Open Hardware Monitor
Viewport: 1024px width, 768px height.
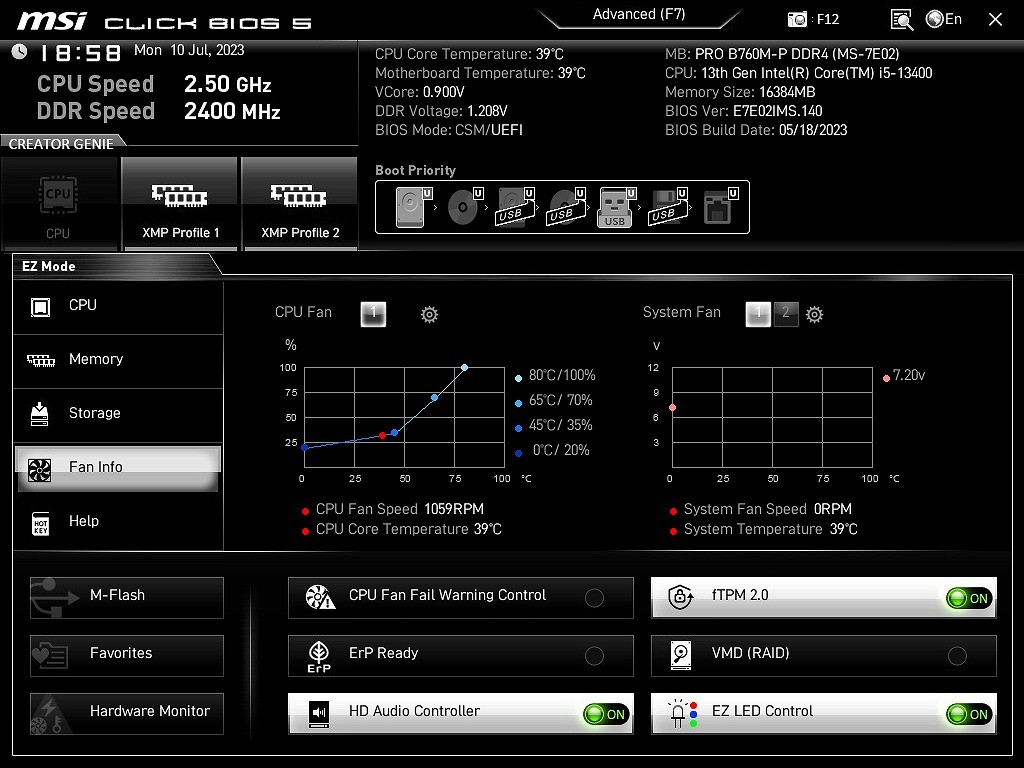(x=127, y=714)
